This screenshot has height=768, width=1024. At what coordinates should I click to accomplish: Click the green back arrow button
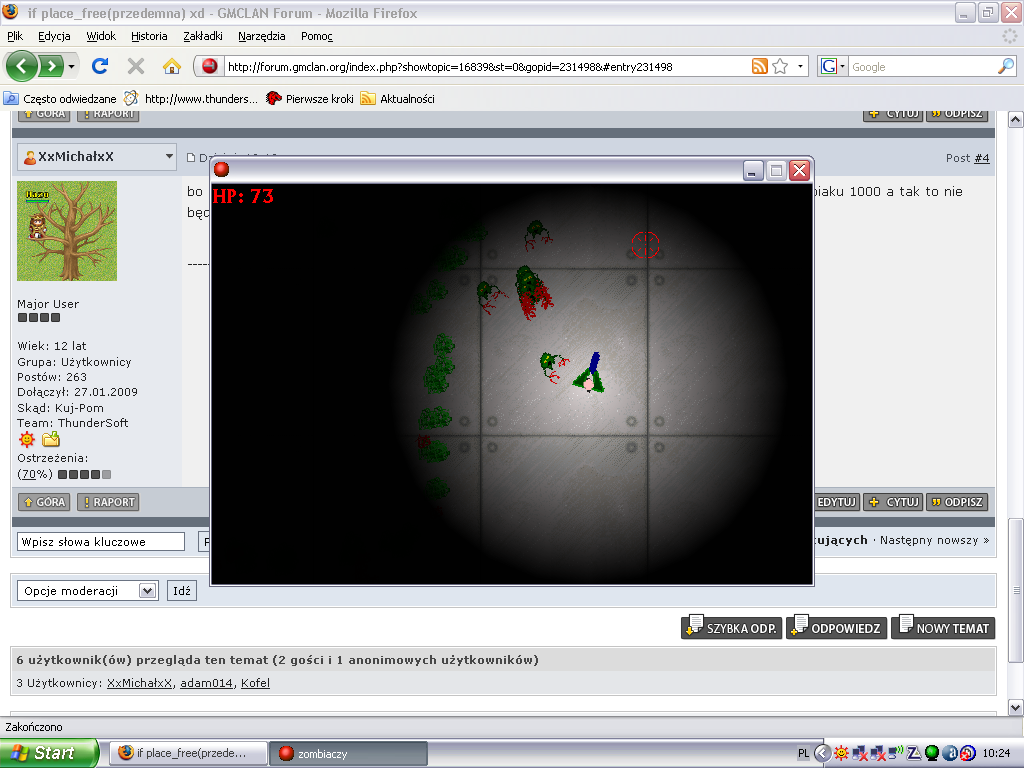(x=22, y=66)
